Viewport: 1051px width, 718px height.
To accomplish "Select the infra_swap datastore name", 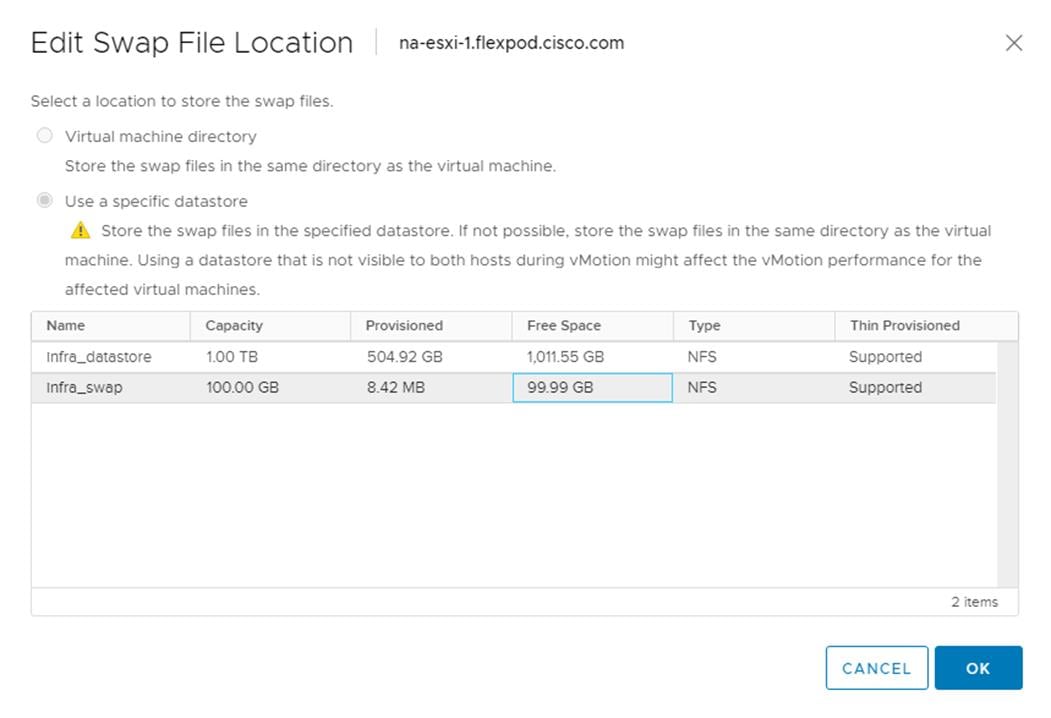I will click(84, 387).
